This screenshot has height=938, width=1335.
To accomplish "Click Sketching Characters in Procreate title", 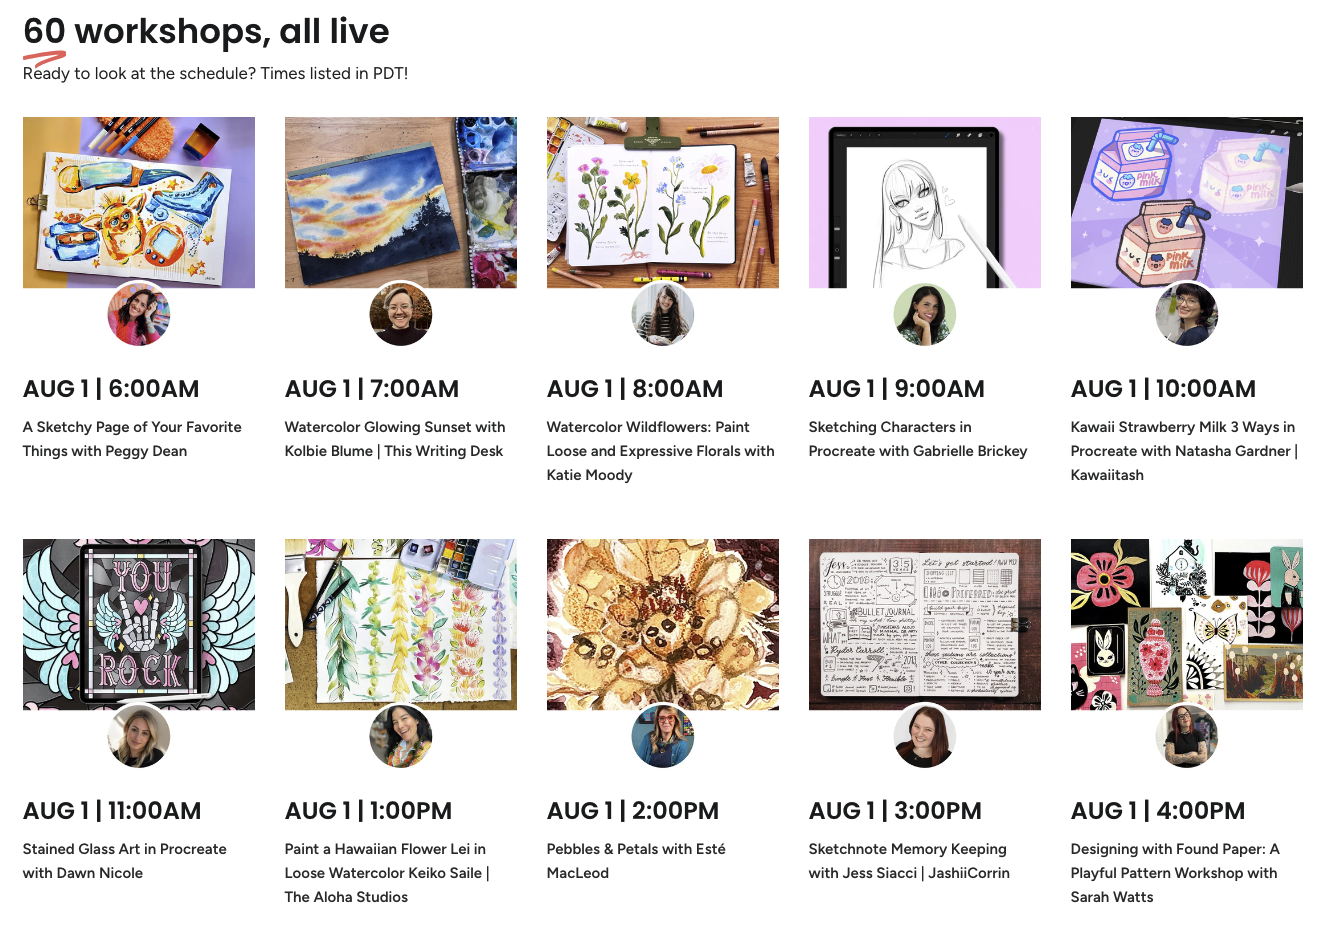I will pyautogui.click(x=918, y=439).
